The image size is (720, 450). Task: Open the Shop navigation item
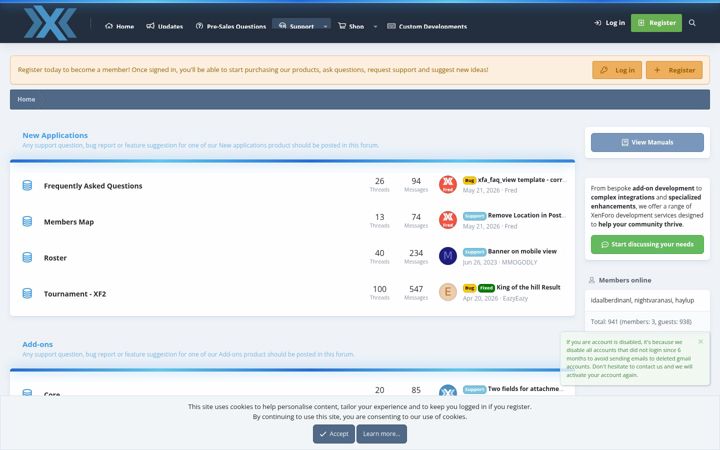[x=351, y=26]
